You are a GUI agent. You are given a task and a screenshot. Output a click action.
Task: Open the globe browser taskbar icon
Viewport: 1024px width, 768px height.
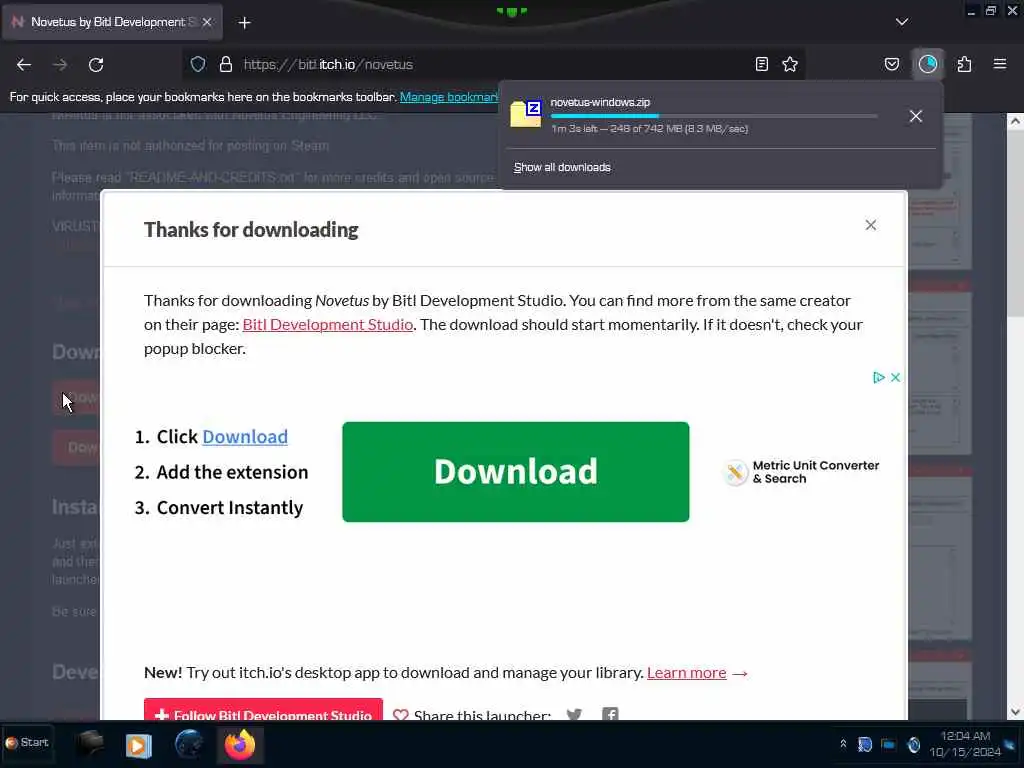point(189,744)
